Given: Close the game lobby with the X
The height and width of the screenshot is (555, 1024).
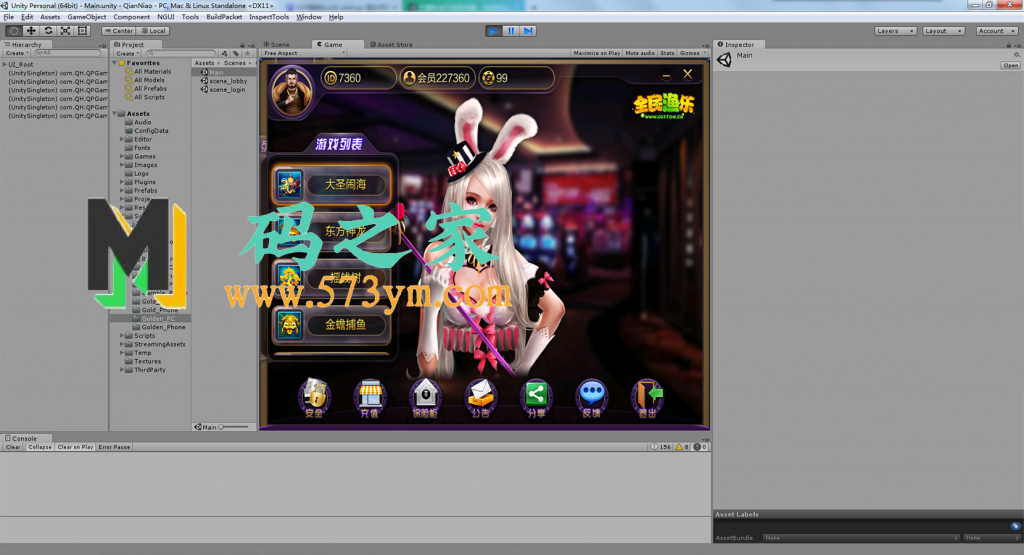Looking at the screenshot, I should coord(688,74).
